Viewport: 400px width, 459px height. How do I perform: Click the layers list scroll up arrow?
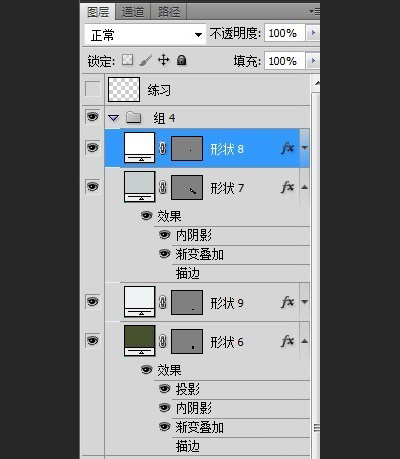pos(316,83)
